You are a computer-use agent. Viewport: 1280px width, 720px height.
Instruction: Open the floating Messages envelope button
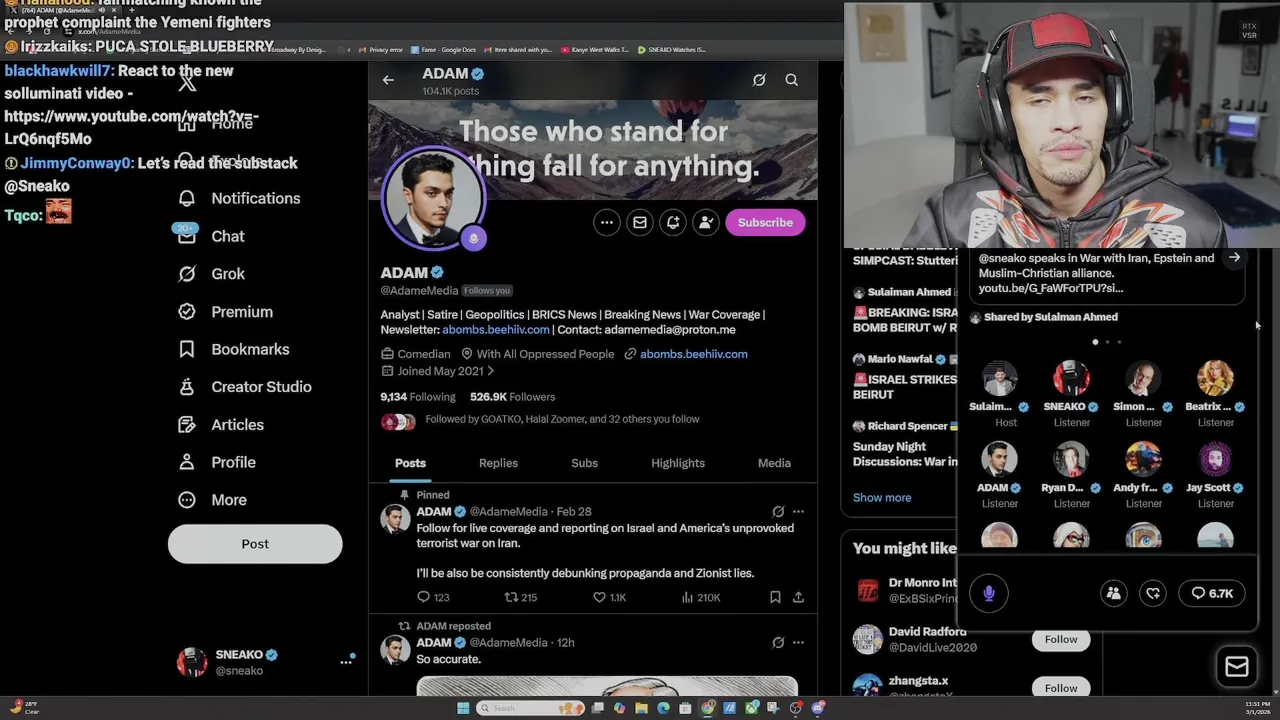1237,667
